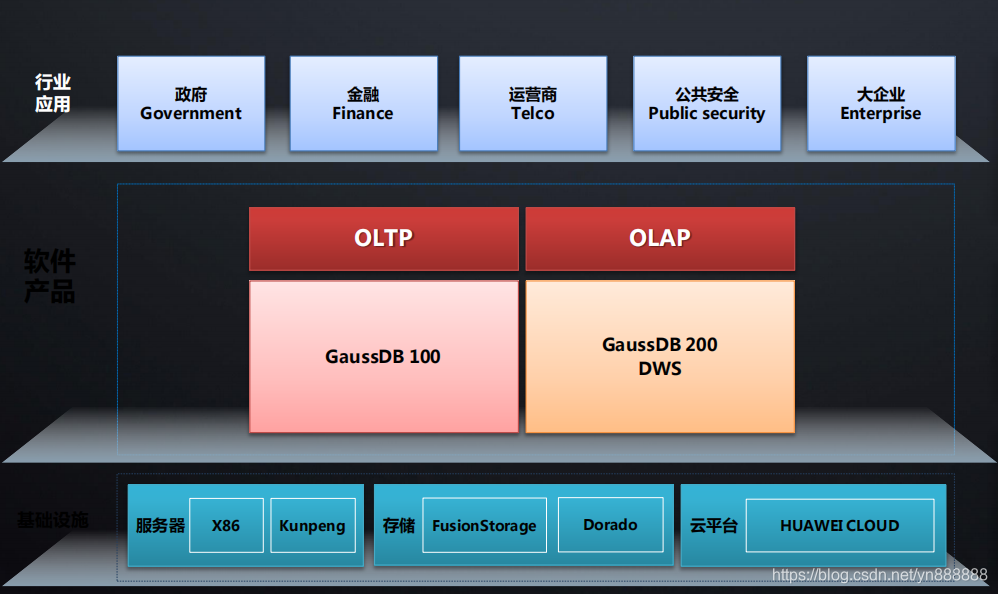This screenshot has height=594, width=998.
Task: Click the 服务器 label
Action: 160,526
